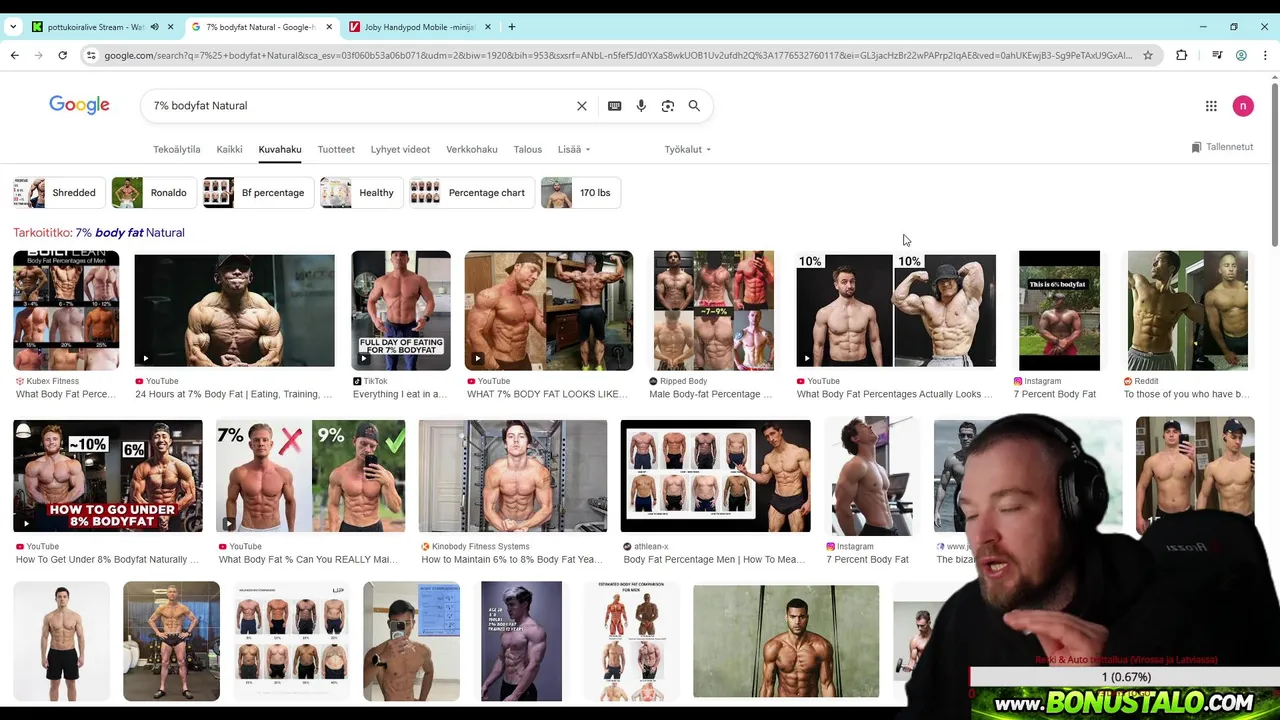
Task: Open a new browser tab
Action: [x=512, y=27]
